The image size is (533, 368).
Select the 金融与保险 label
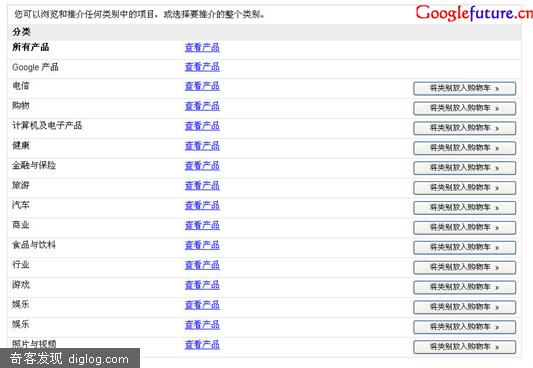coord(34,165)
